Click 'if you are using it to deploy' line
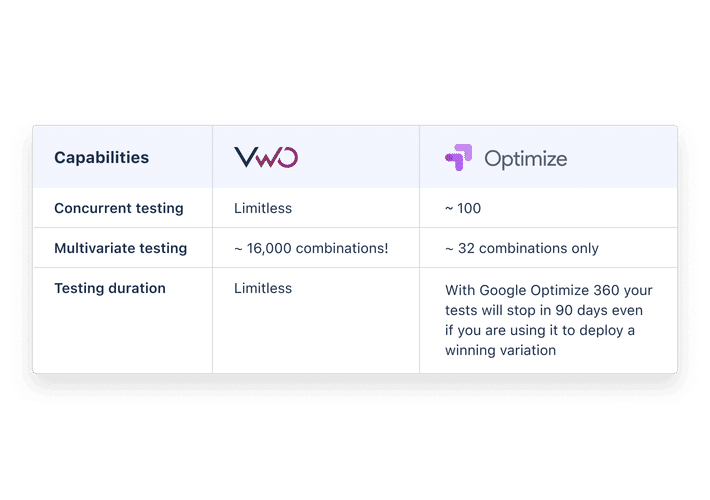 tap(539, 330)
